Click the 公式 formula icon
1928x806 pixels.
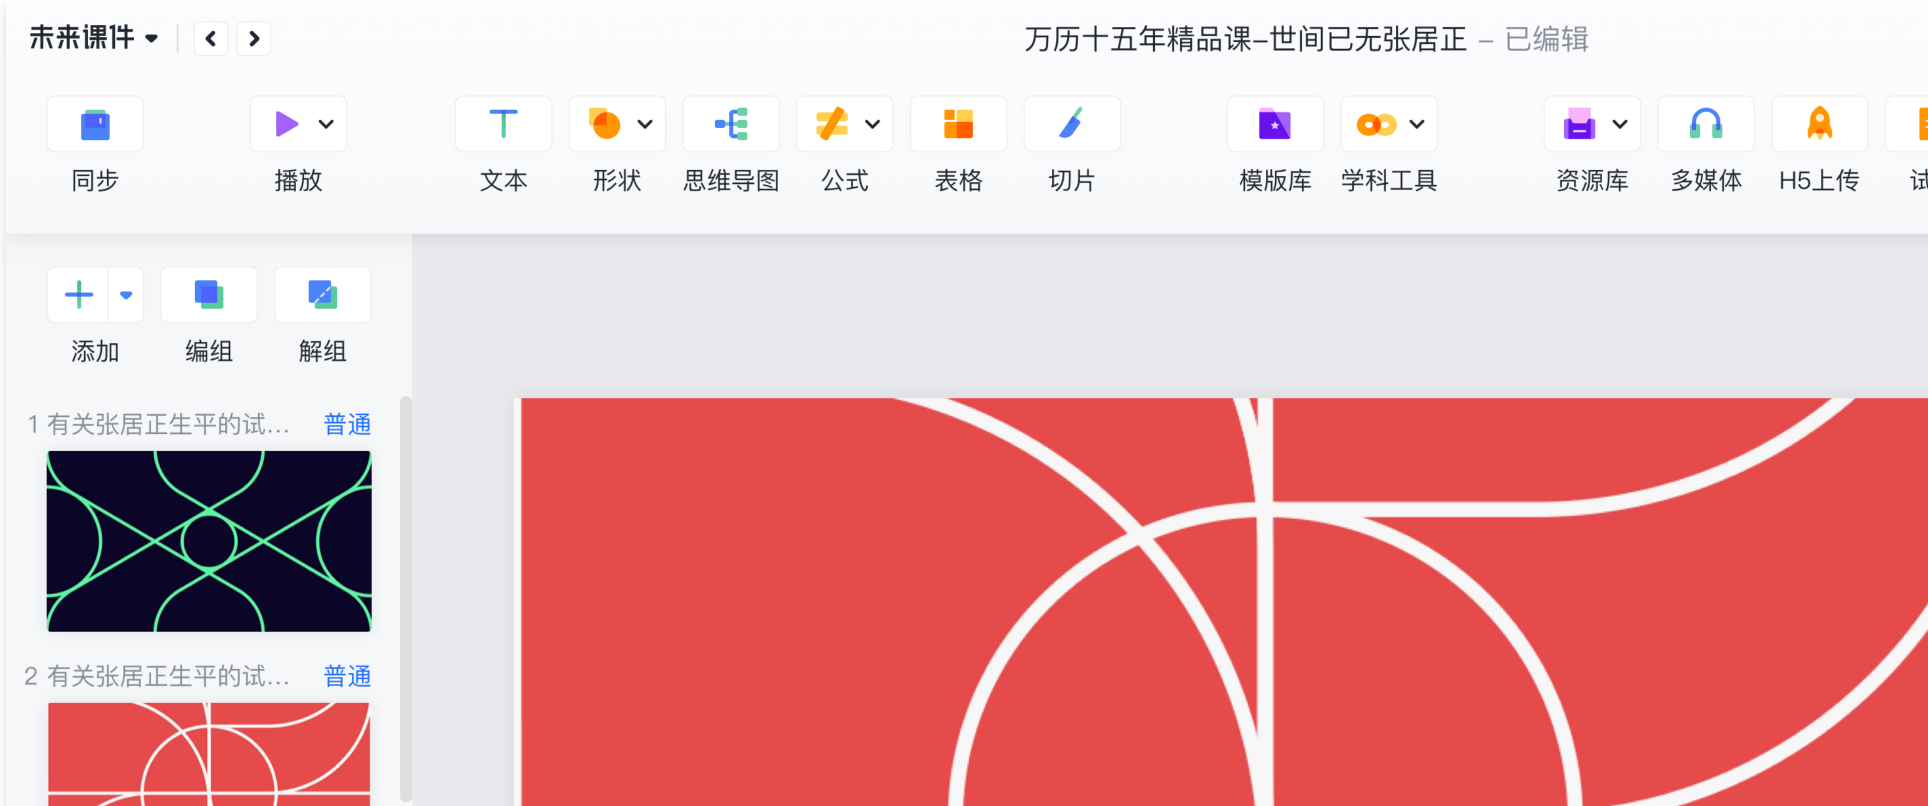(832, 124)
